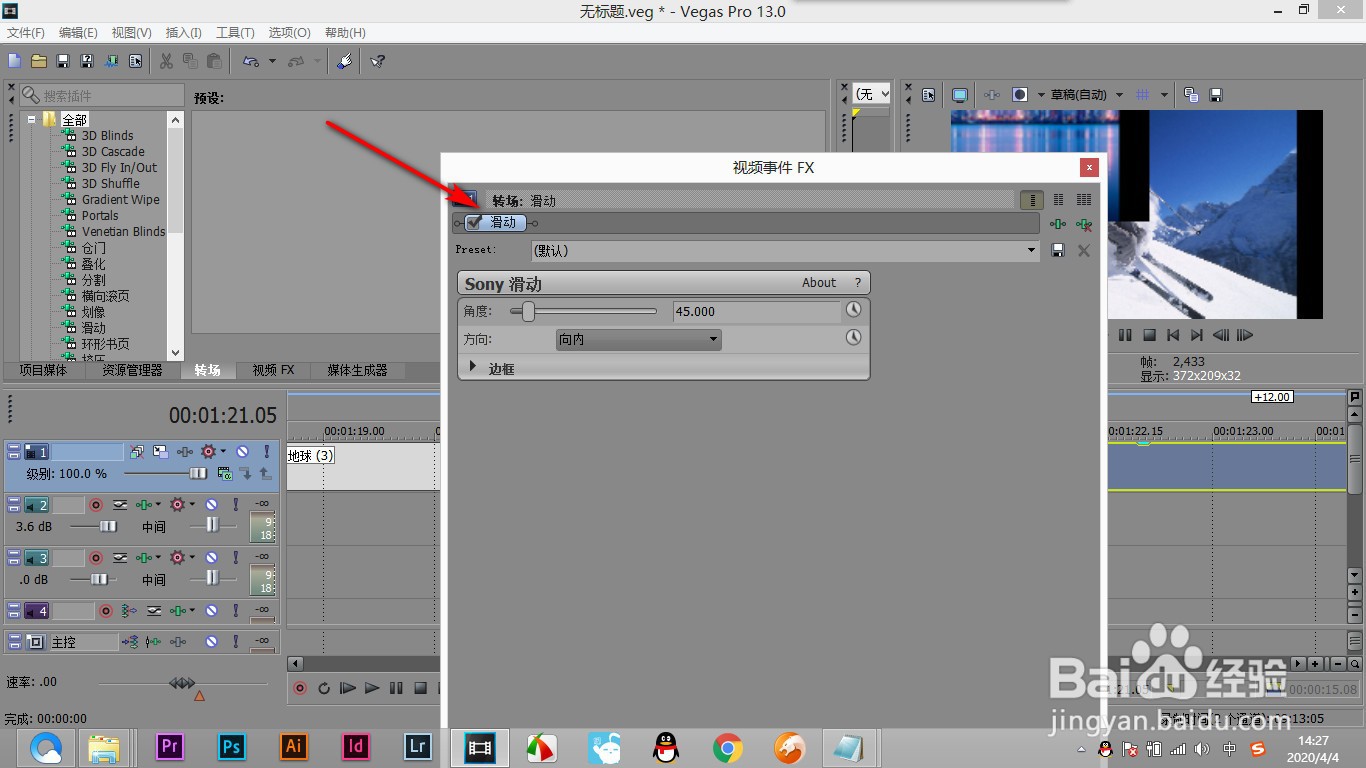Click the Save As toolbar icon
The height and width of the screenshot is (768, 1366).
click(87, 61)
